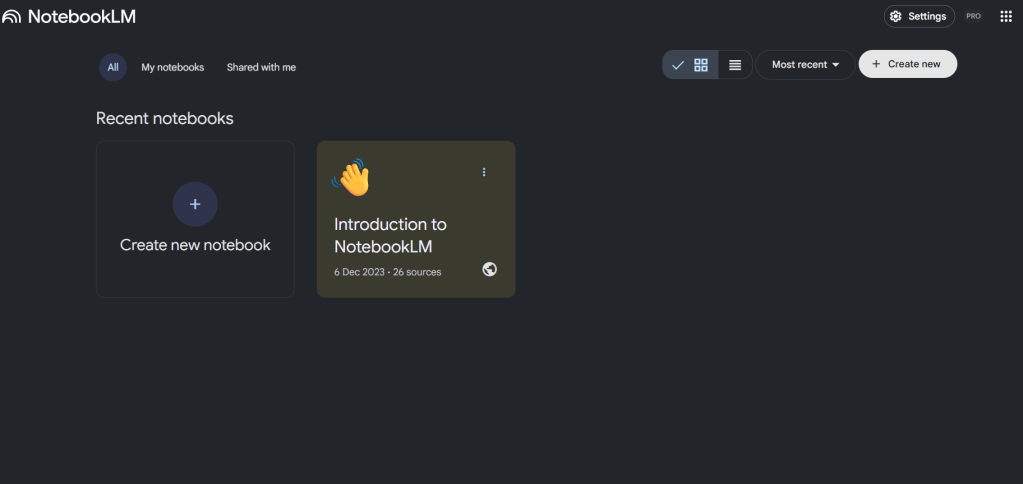
Task: Click the 6 Dec 2023 sources info text
Action: point(387,272)
